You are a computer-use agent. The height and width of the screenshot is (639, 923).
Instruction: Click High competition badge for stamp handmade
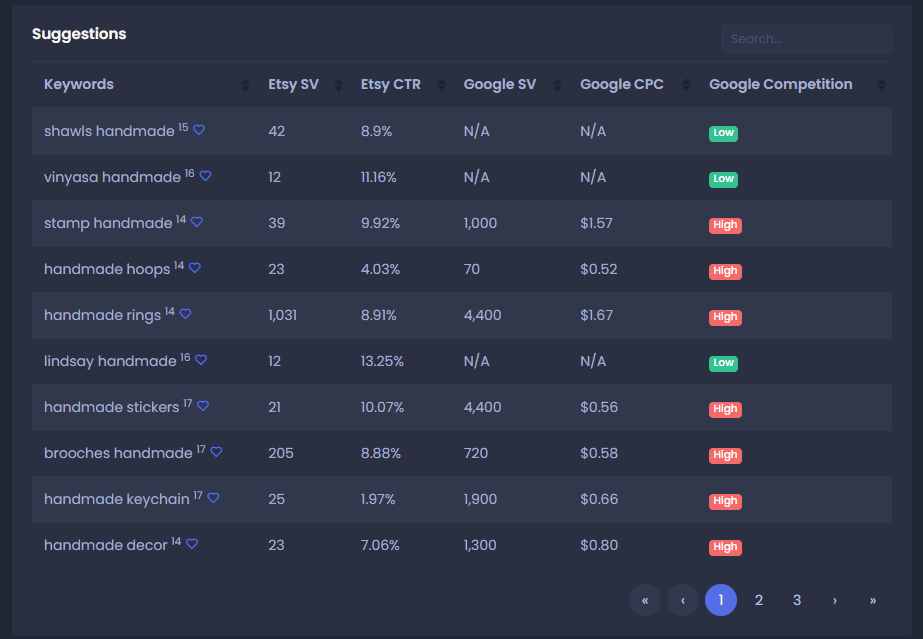click(725, 225)
